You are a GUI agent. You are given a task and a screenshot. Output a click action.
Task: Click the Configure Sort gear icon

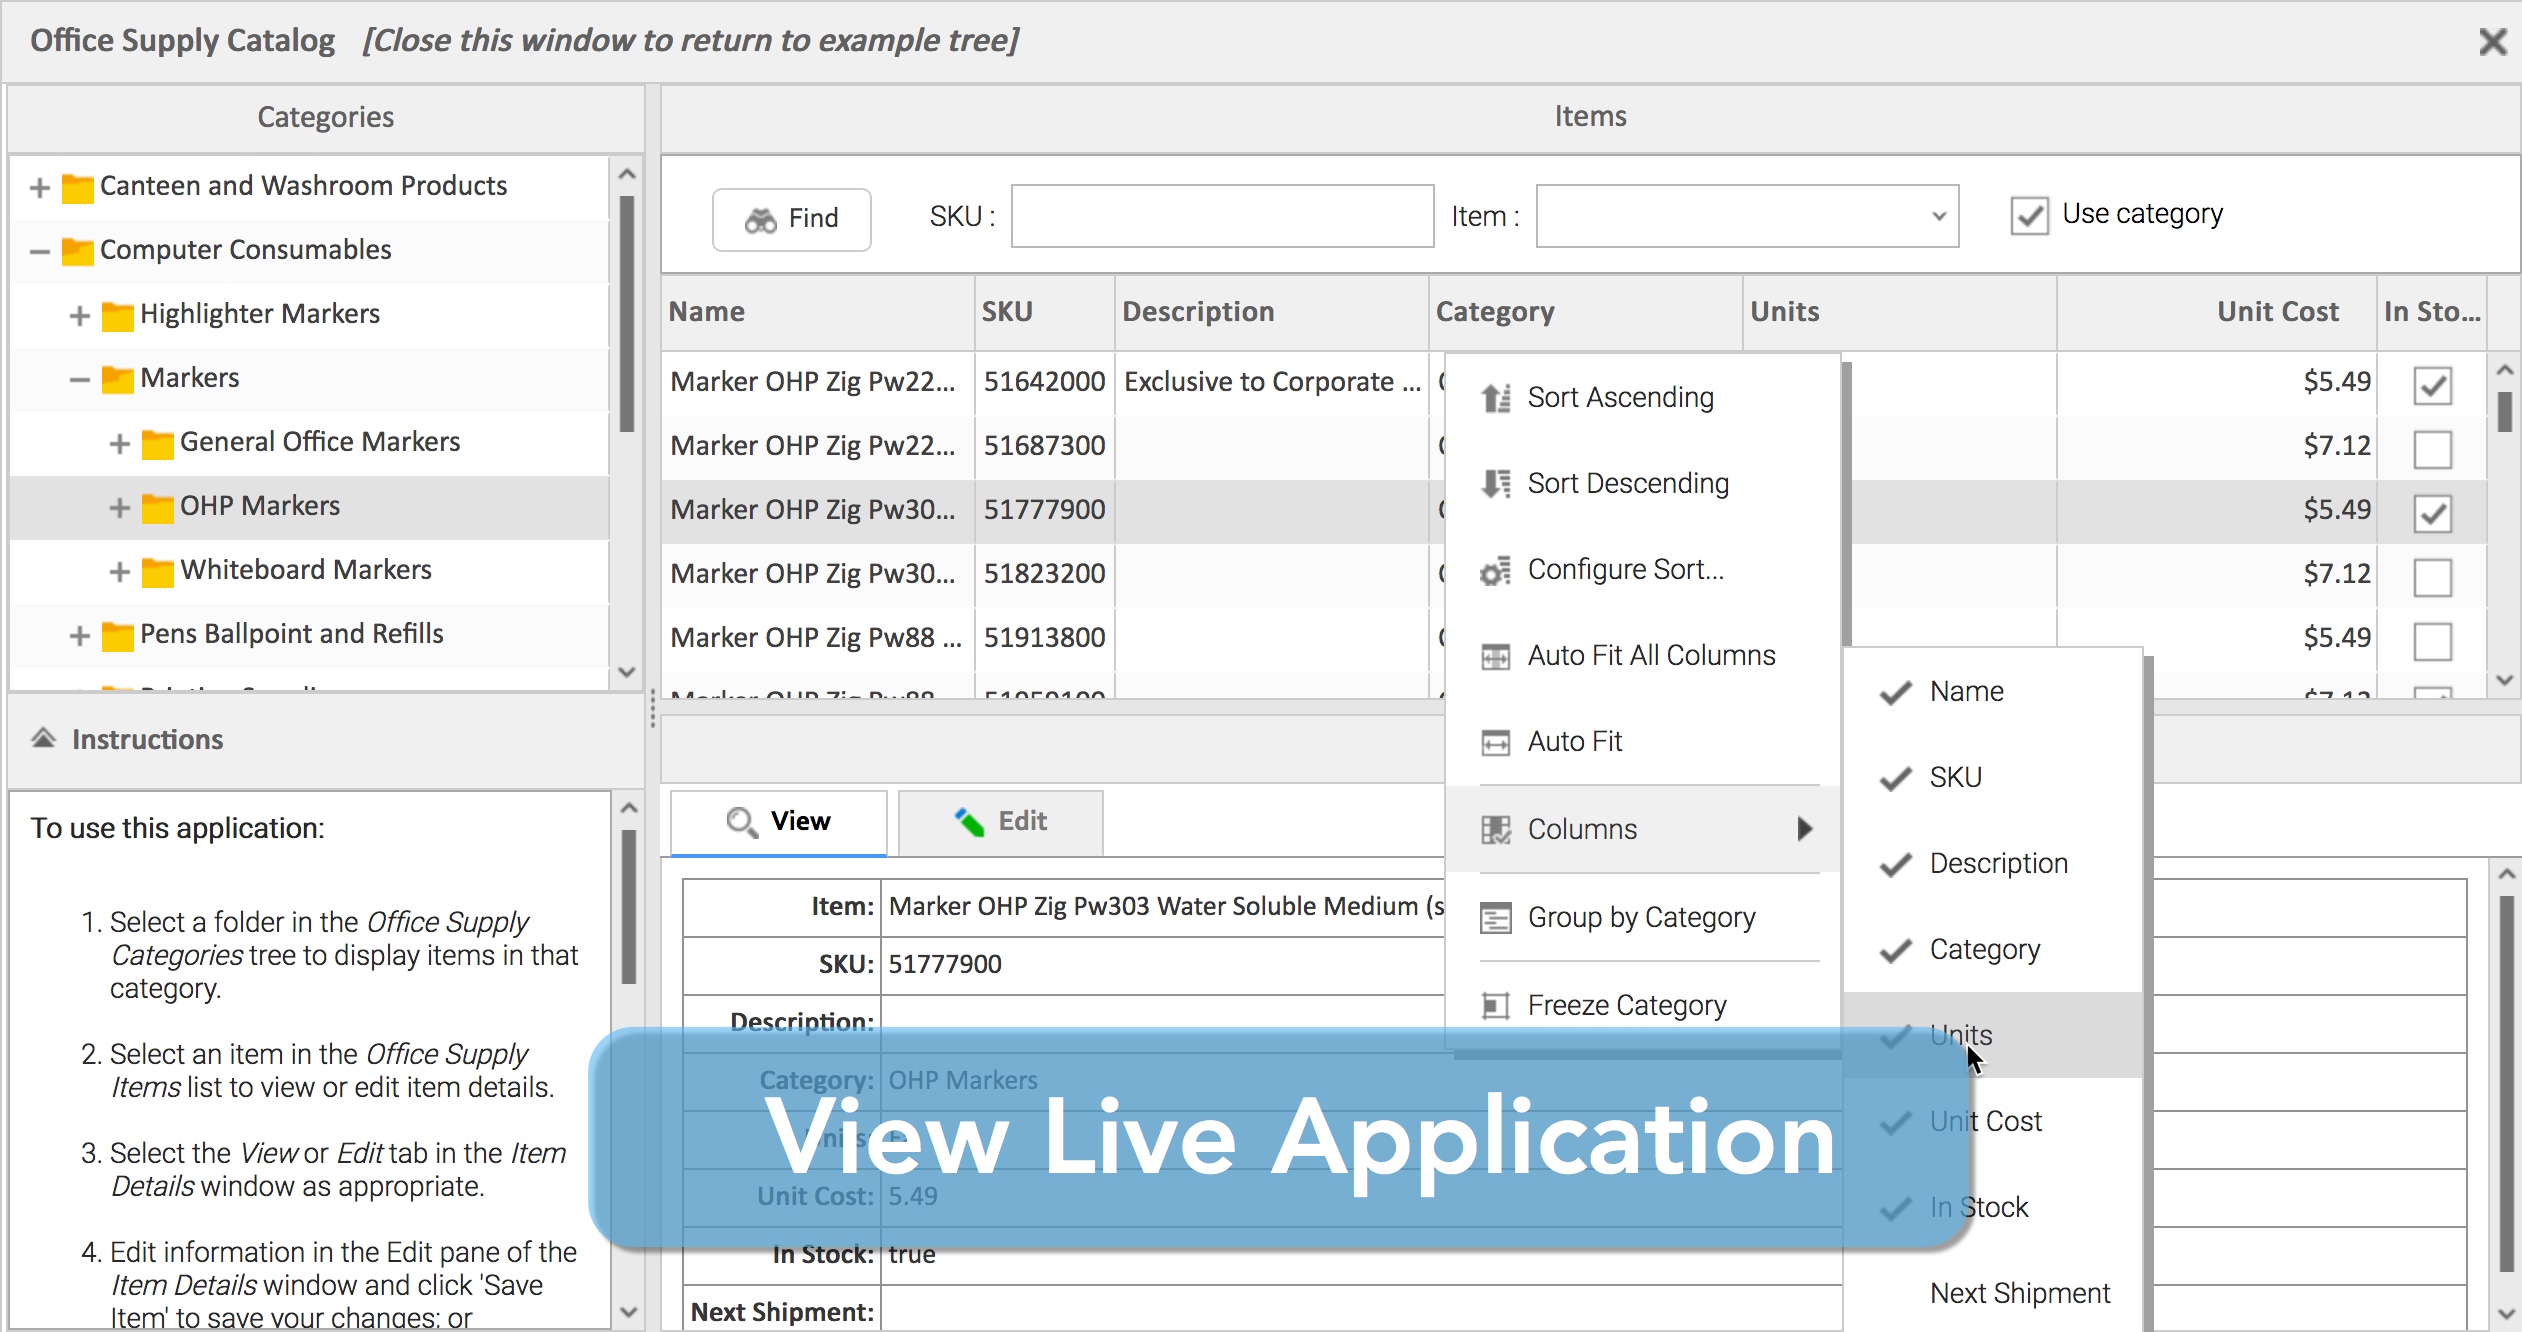tap(1496, 570)
